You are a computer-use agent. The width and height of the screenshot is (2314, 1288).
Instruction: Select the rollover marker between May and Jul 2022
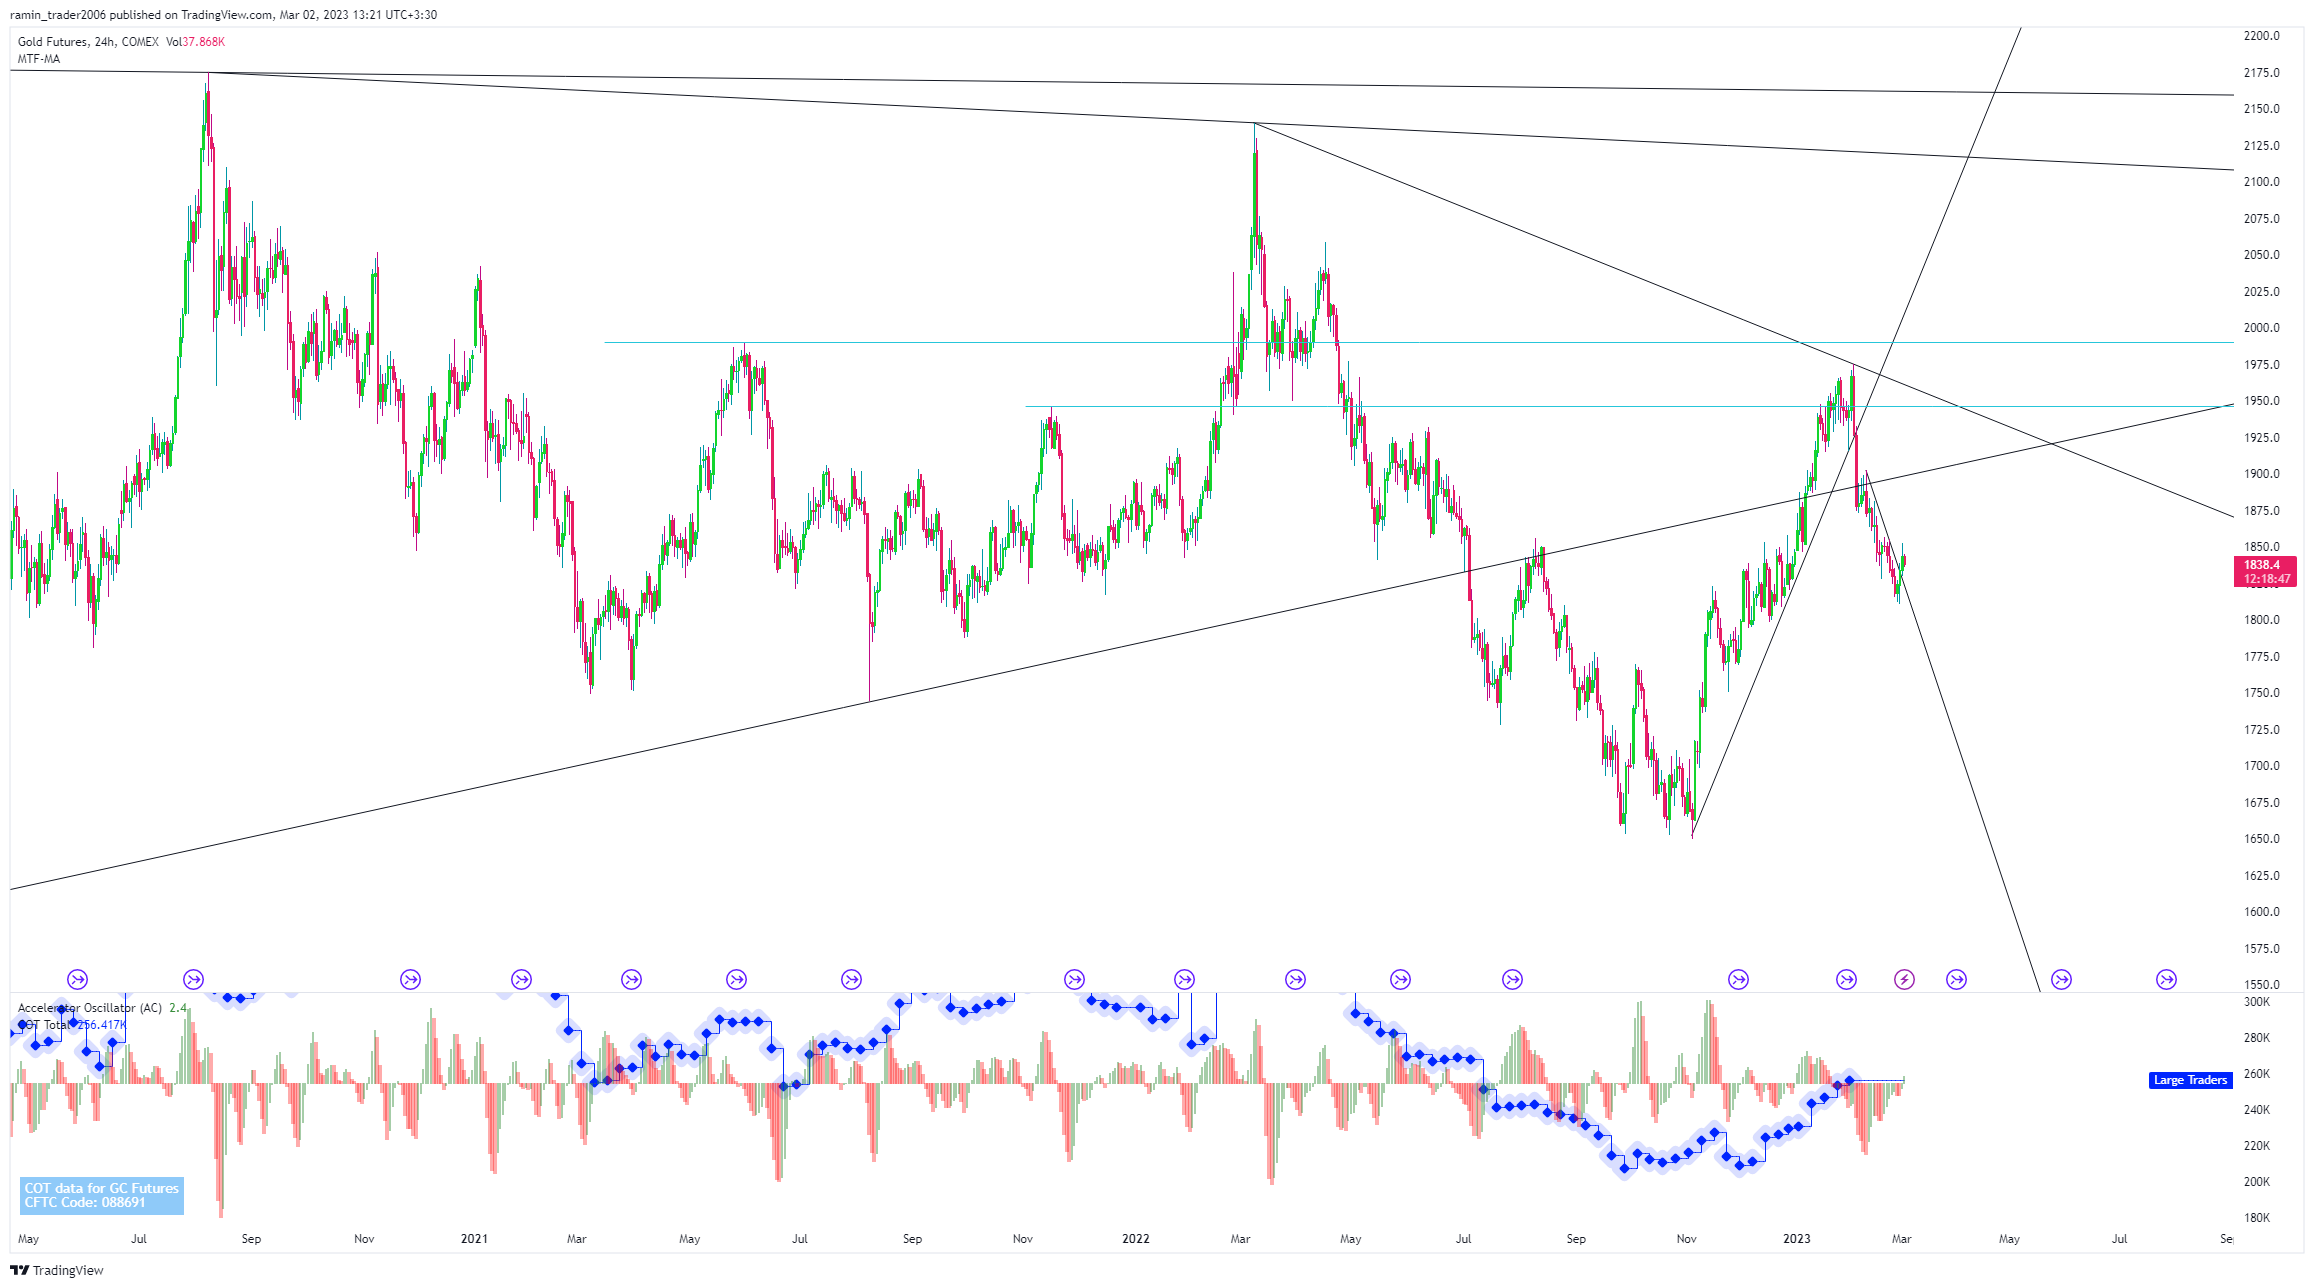click(x=1400, y=979)
